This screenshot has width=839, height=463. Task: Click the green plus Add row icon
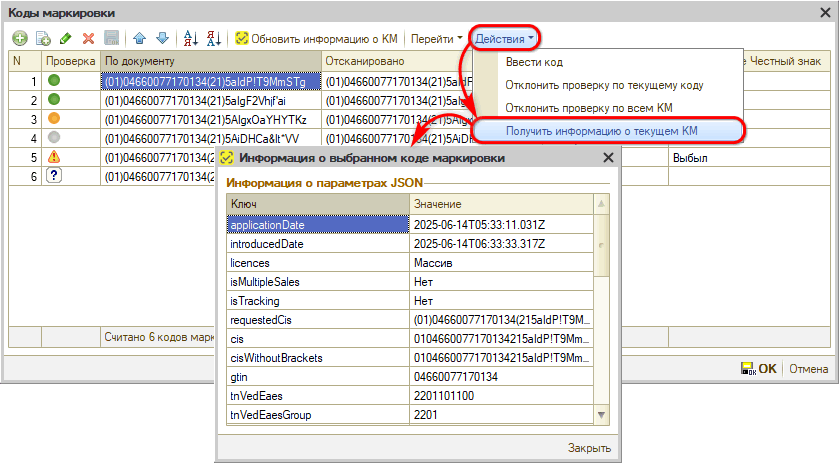(20, 39)
